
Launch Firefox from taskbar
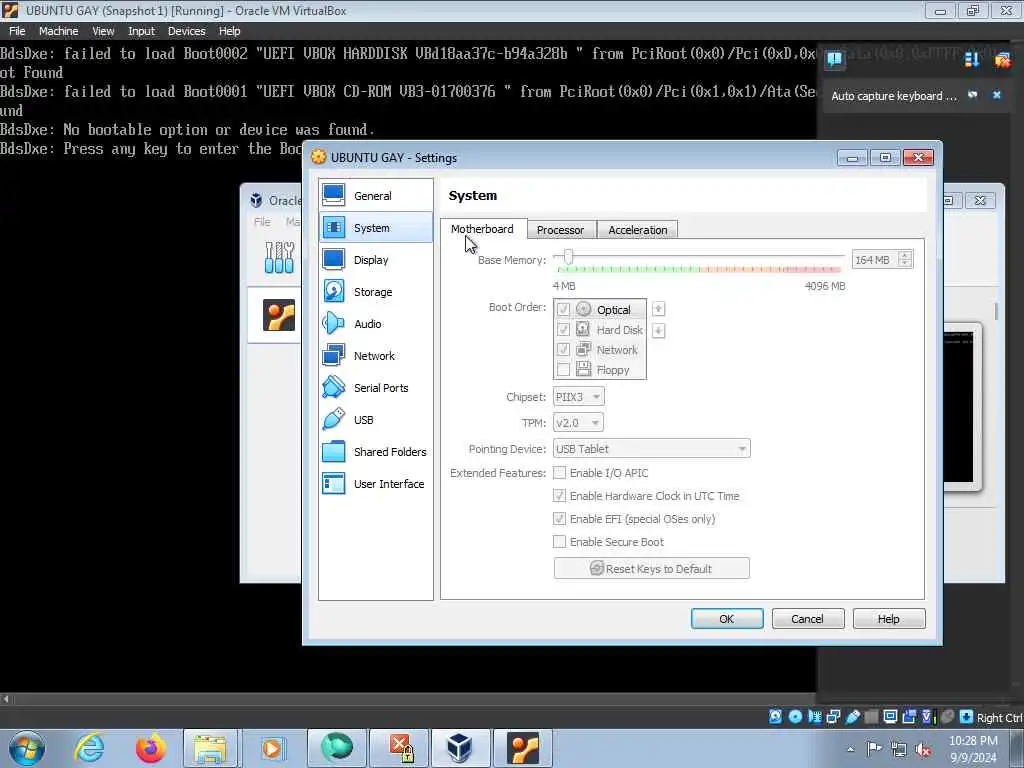click(x=150, y=748)
